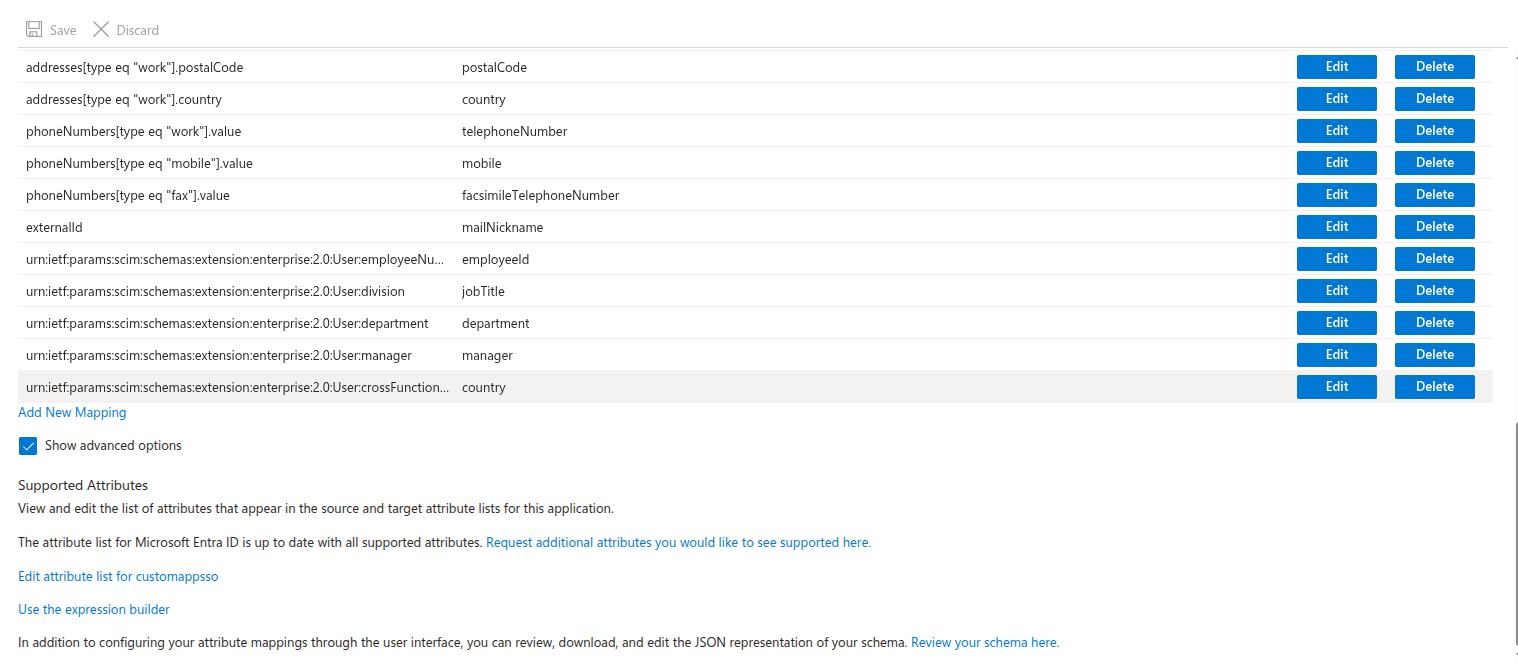Image resolution: width=1518 pixels, height=664 pixels.
Task: Click facsimileTelephoneNumber source attribute cell
Action: (541, 196)
